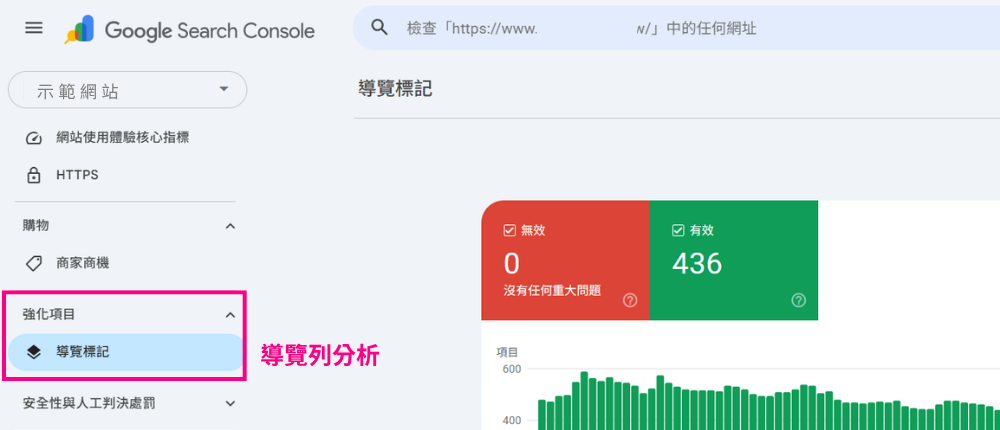
Task: Open the hamburger main menu
Action: tap(34, 29)
